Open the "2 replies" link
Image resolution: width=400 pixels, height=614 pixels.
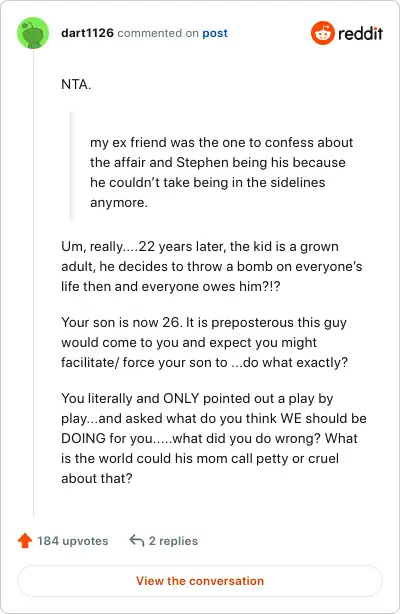(x=173, y=541)
